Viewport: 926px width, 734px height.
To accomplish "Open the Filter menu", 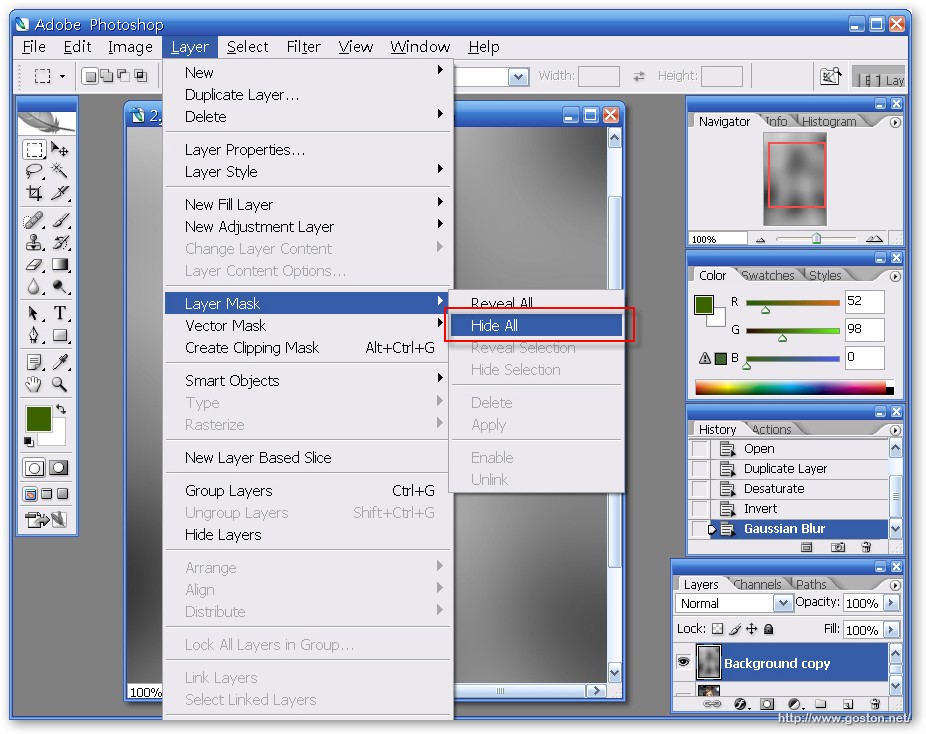I will click(x=304, y=47).
